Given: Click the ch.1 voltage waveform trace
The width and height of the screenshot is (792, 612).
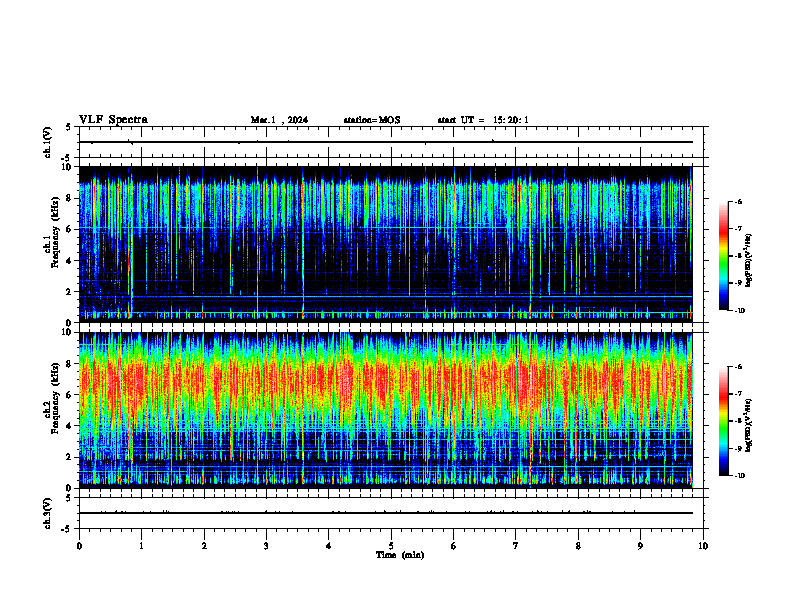Looking at the screenshot, I should tap(386, 142).
